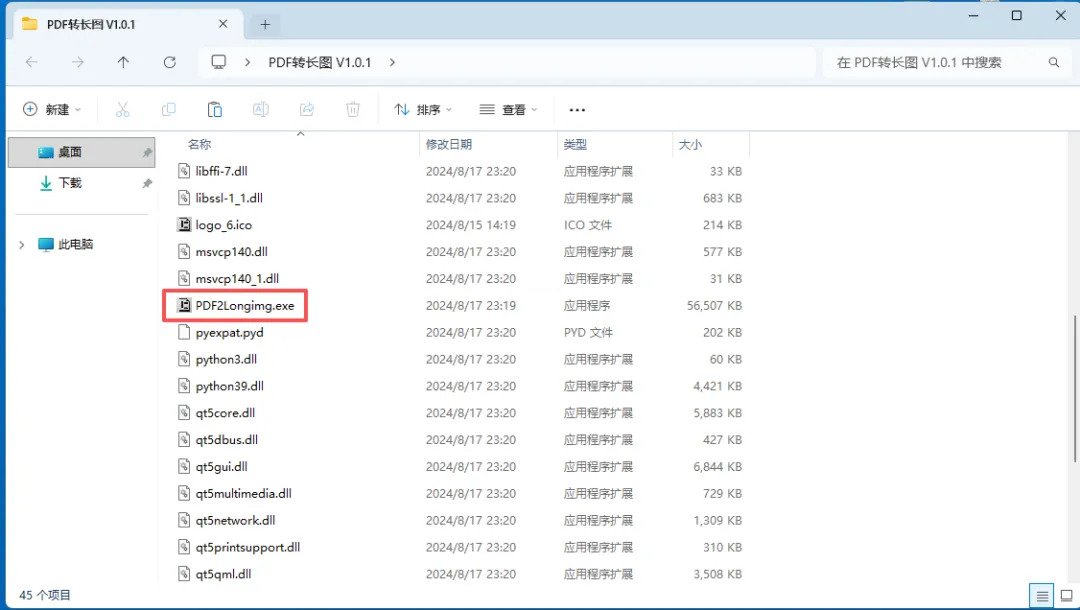Click the Share icon in toolbar
Image resolution: width=1080 pixels, height=610 pixels.
click(307, 109)
